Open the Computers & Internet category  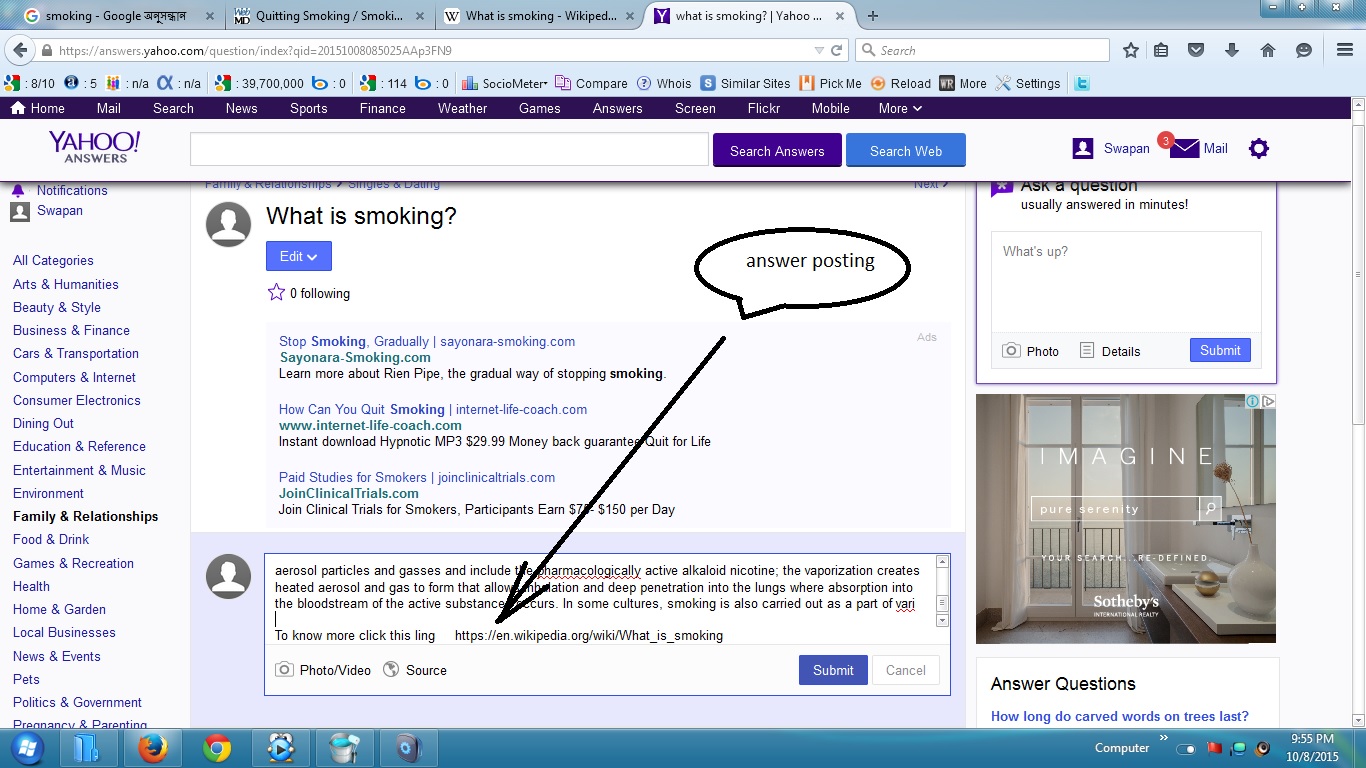click(74, 377)
